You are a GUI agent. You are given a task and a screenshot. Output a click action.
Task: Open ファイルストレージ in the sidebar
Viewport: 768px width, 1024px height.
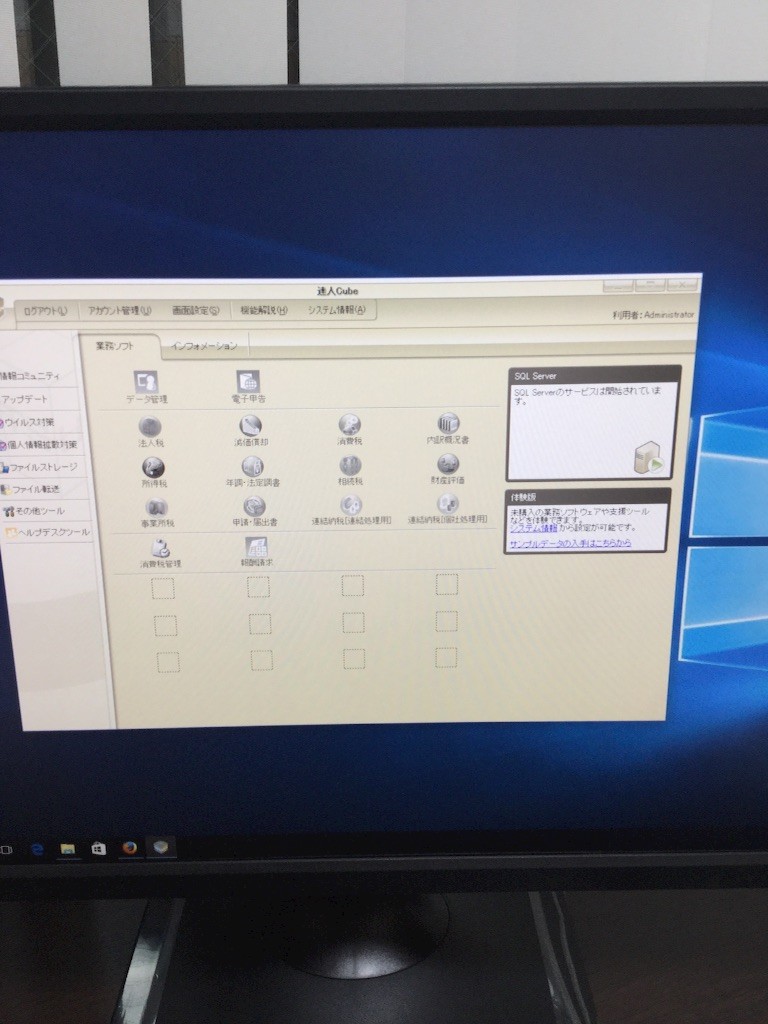(40, 467)
